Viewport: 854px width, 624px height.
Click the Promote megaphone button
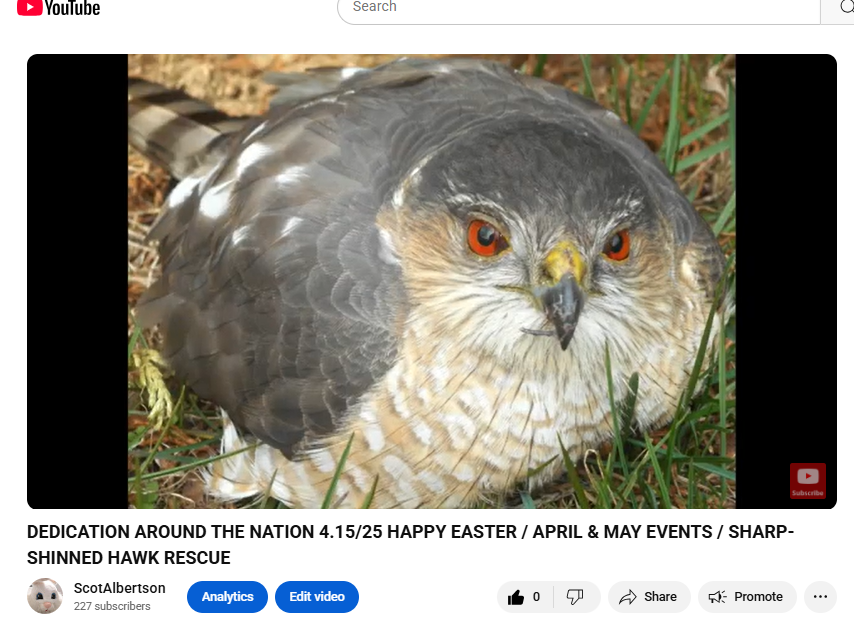coord(747,597)
